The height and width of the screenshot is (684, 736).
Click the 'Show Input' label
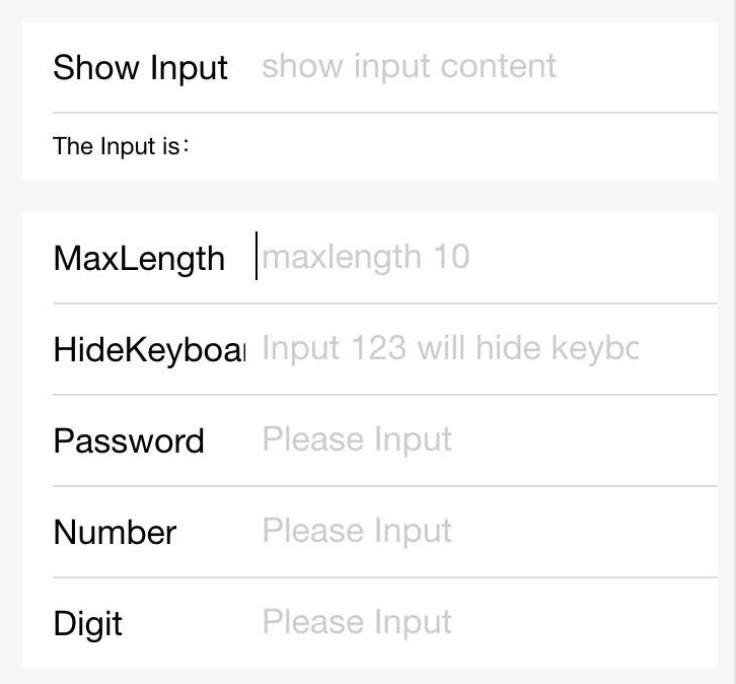click(x=140, y=69)
